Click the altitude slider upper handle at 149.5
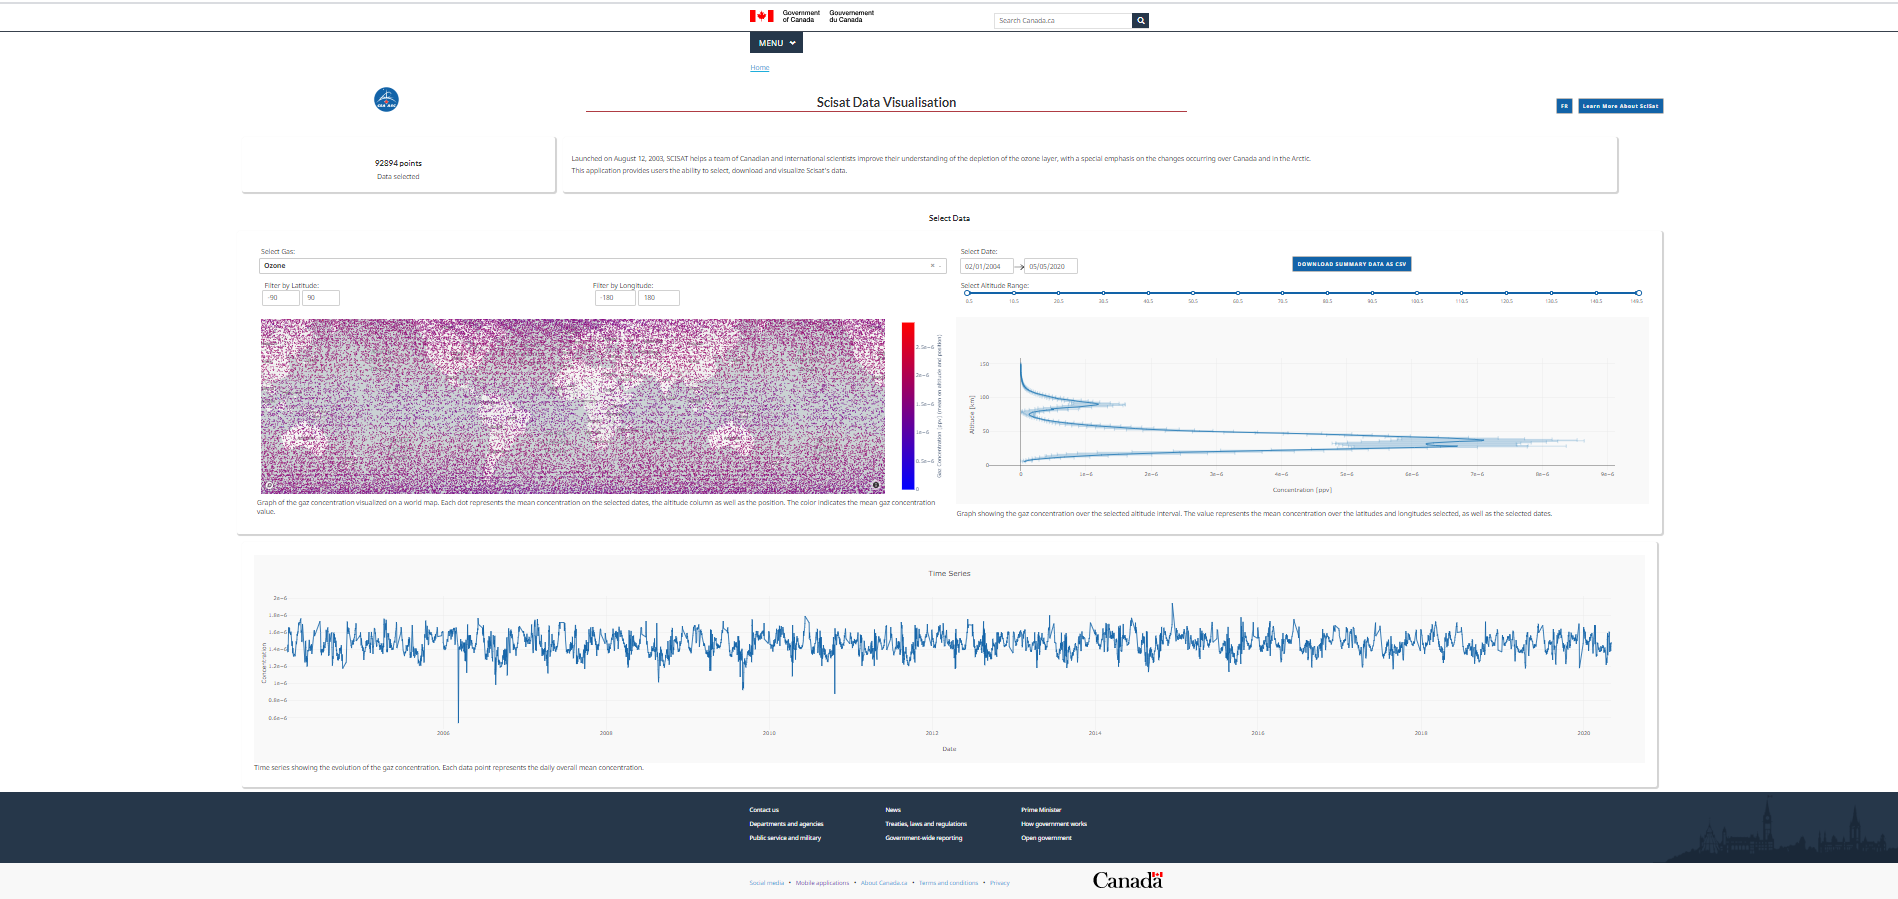 [1638, 293]
